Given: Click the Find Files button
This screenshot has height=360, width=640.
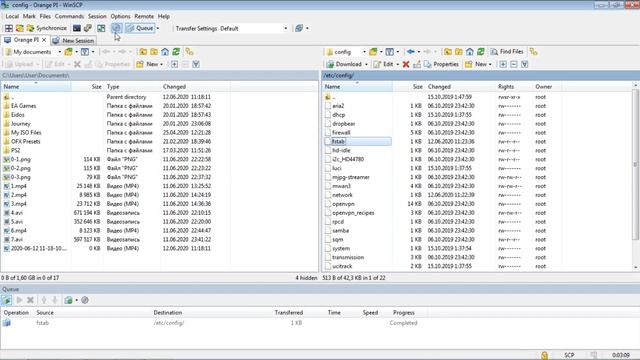Looking at the screenshot, I should pos(507,52).
